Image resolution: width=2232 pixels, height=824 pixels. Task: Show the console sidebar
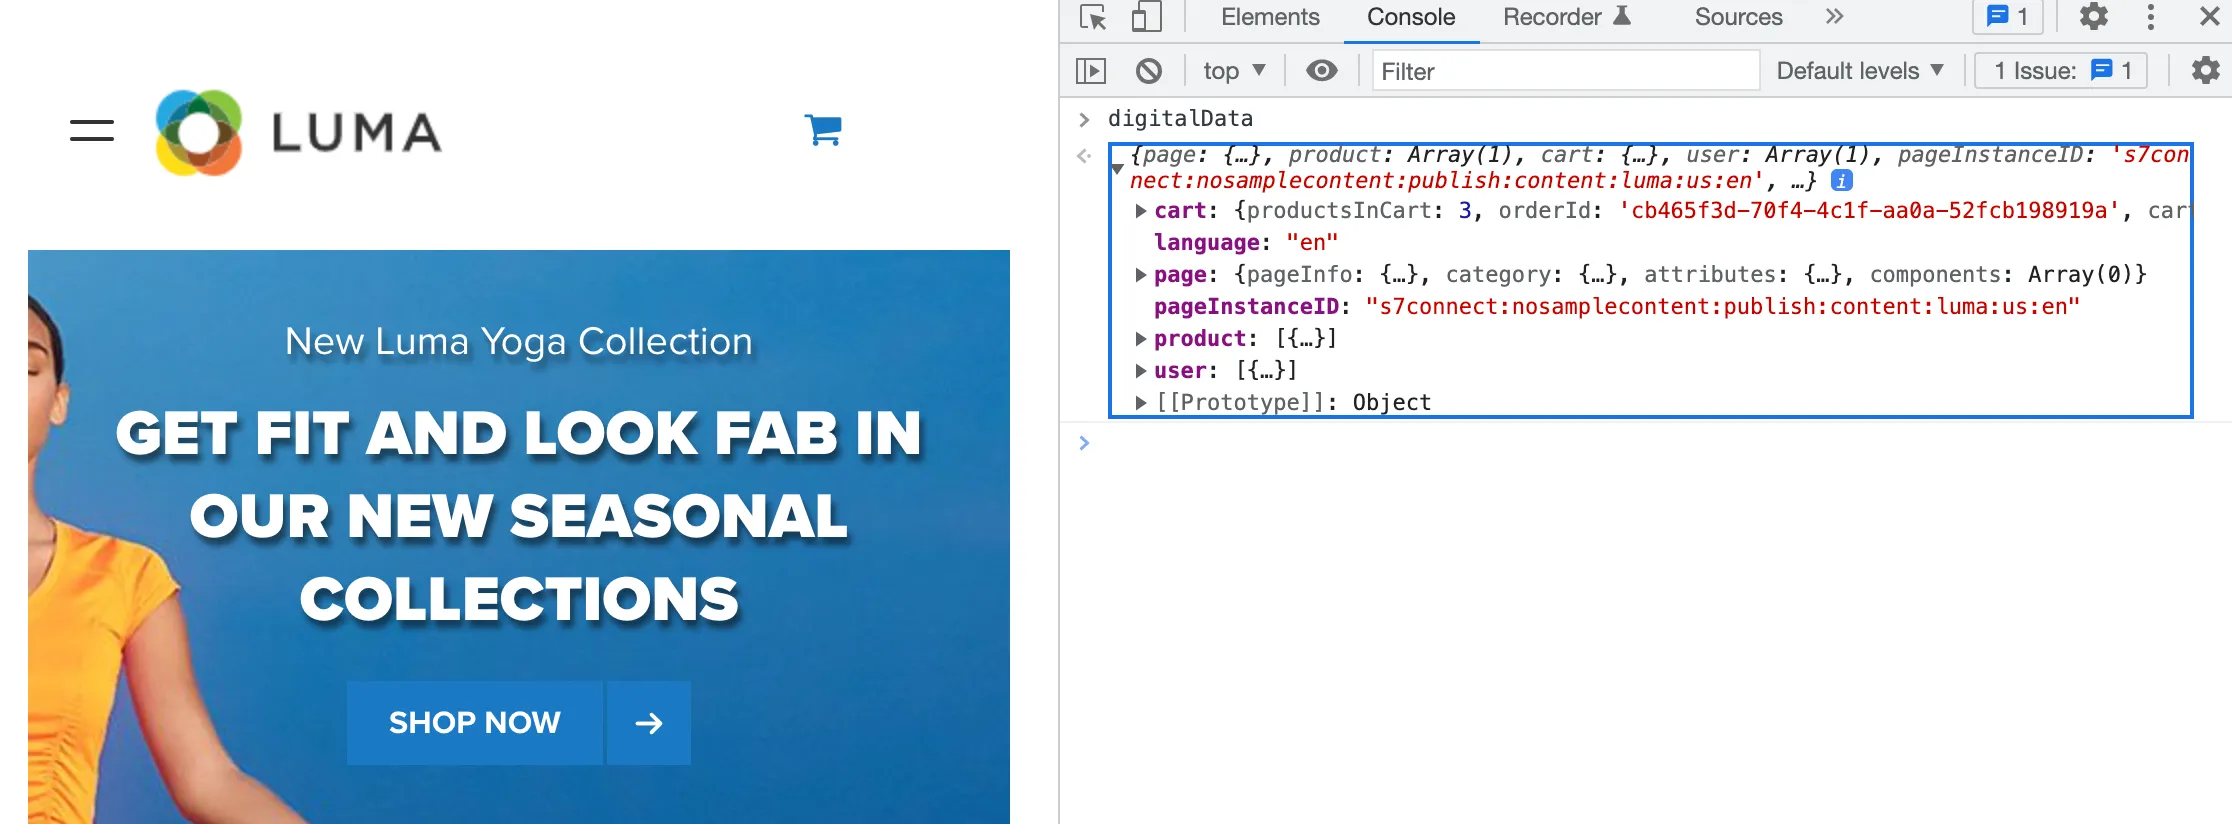click(1091, 71)
